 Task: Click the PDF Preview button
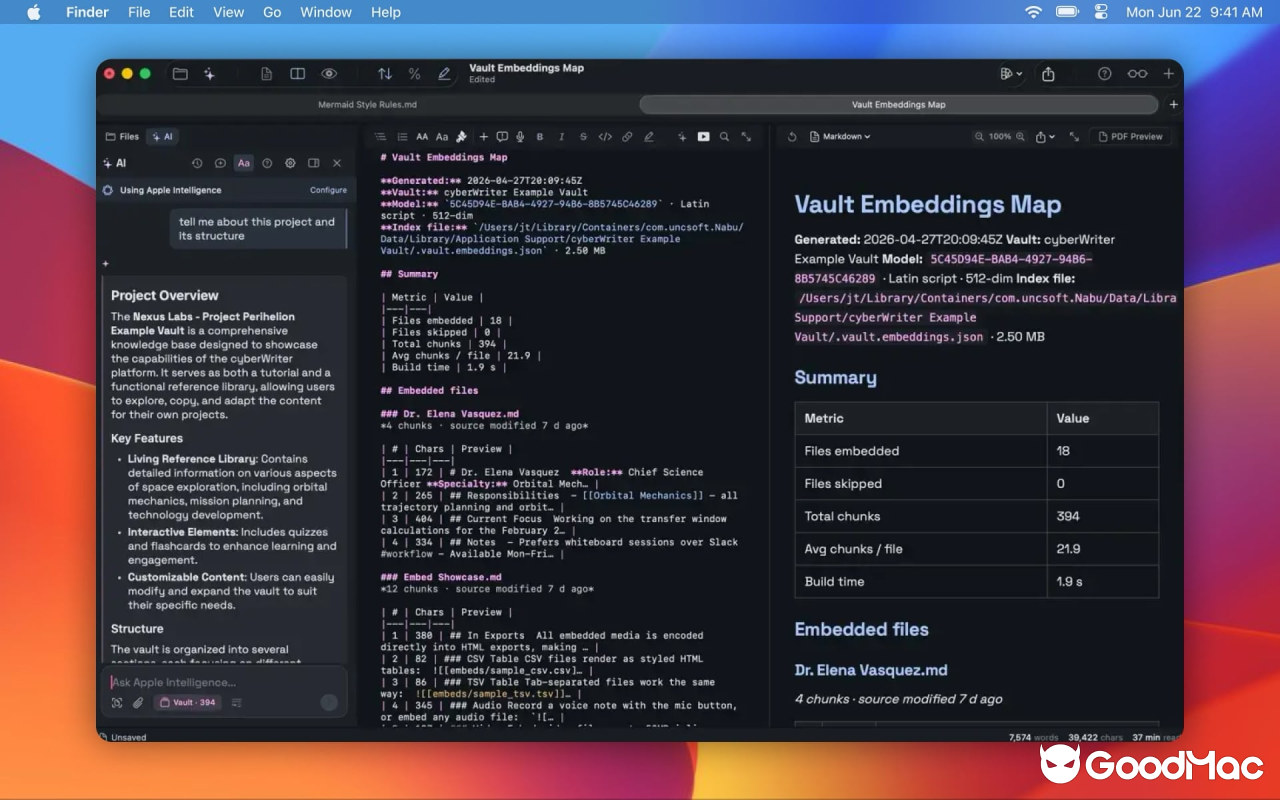pyautogui.click(x=1130, y=137)
